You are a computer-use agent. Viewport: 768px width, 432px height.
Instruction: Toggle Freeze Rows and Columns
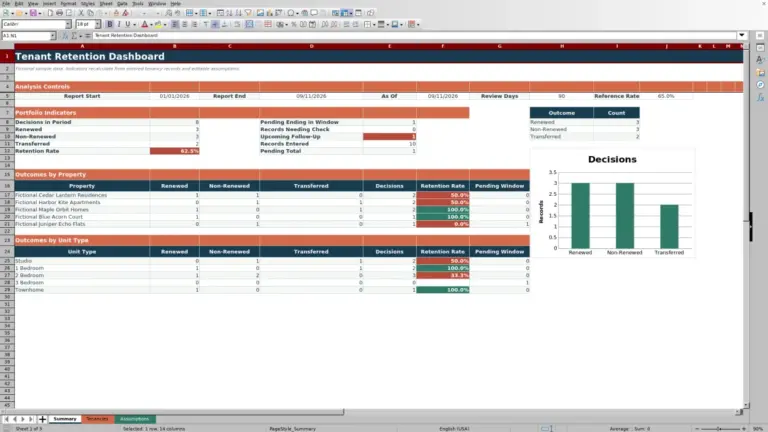point(345,13)
